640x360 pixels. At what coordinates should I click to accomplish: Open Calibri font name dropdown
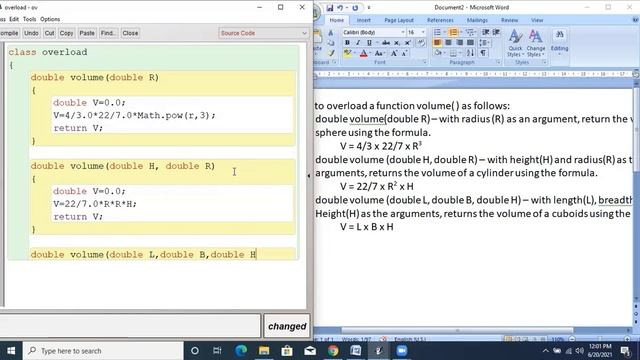403,32
